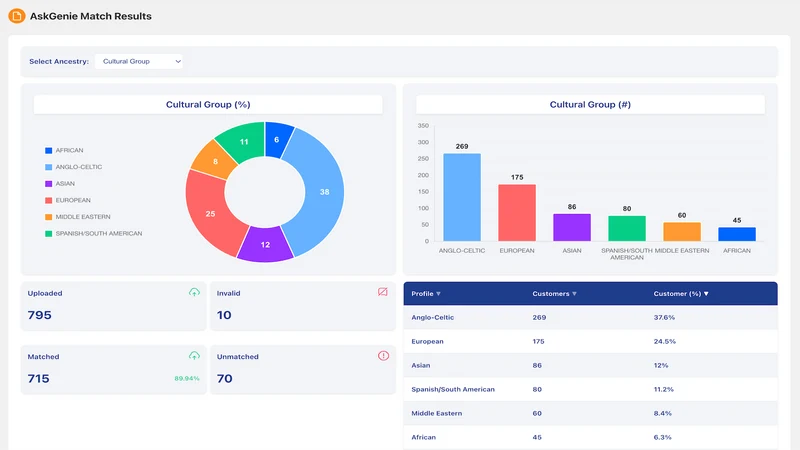Image resolution: width=800 pixels, height=450 pixels.
Task: Select the Asian table row name
Action: coord(421,365)
